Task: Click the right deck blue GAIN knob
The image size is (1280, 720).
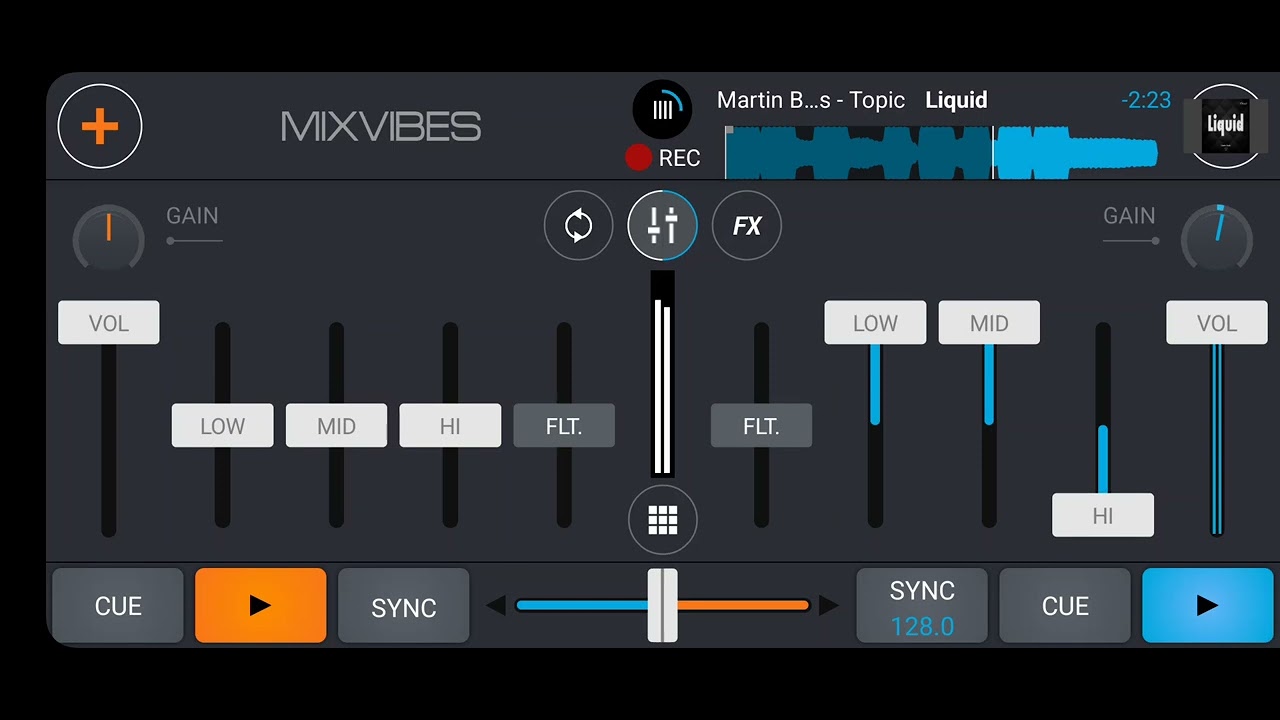Action: pyautogui.click(x=1217, y=240)
